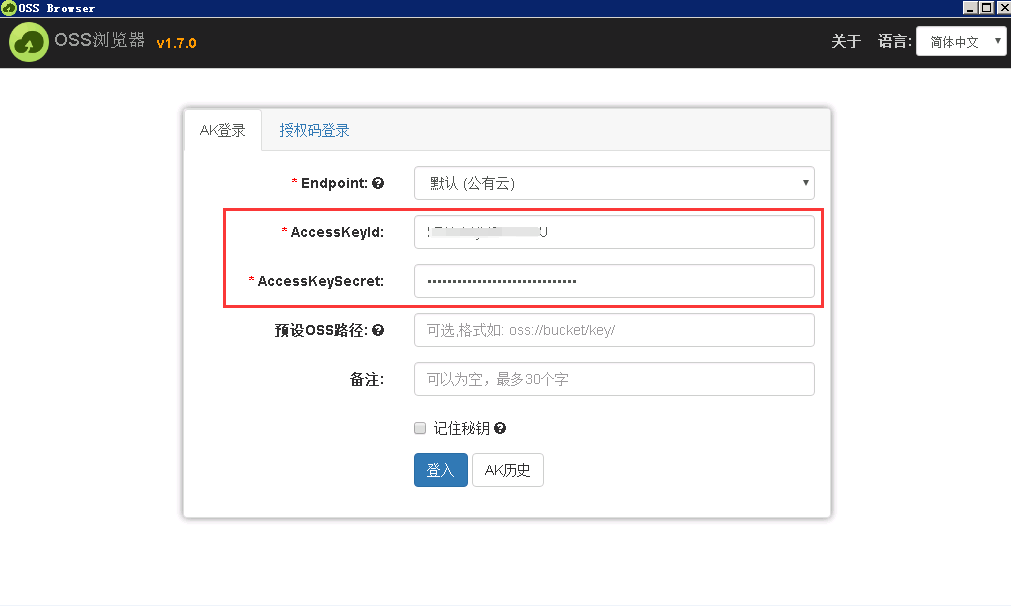Click the help icon next to Endpoint
Viewport: 1011px width, 606px height.
[378, 183]
